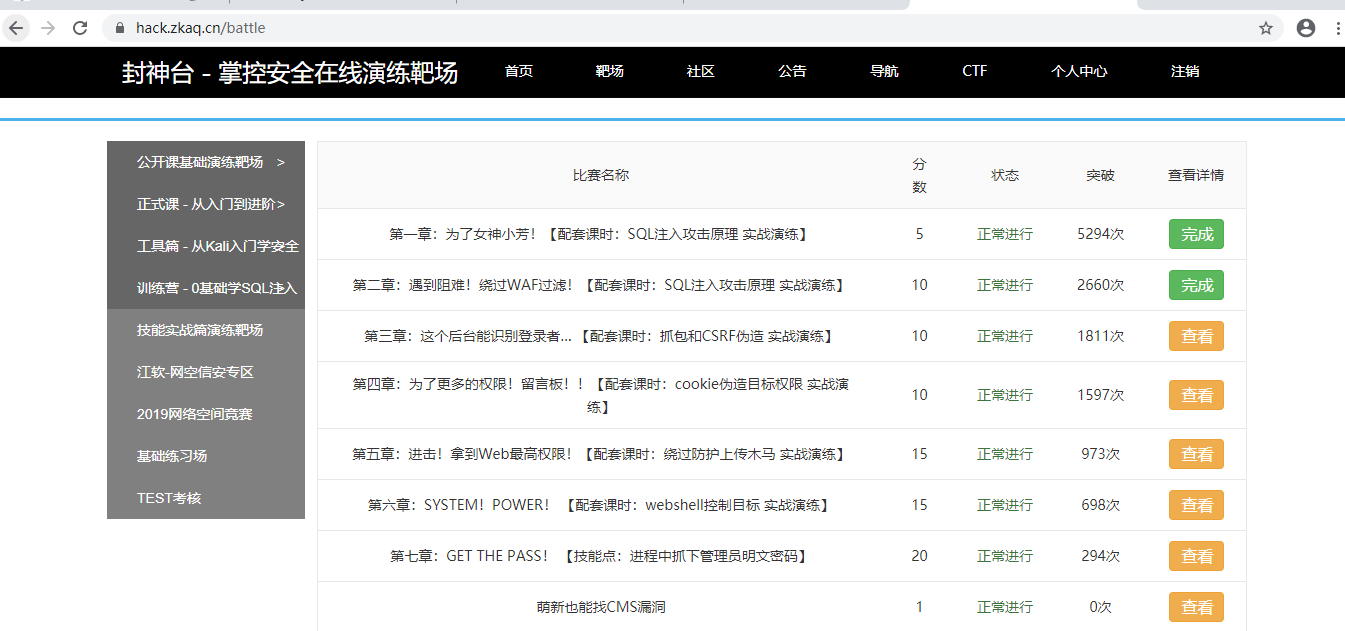Expand 正式课 - 从入门到进阶 sidebar item

point(210,204)
